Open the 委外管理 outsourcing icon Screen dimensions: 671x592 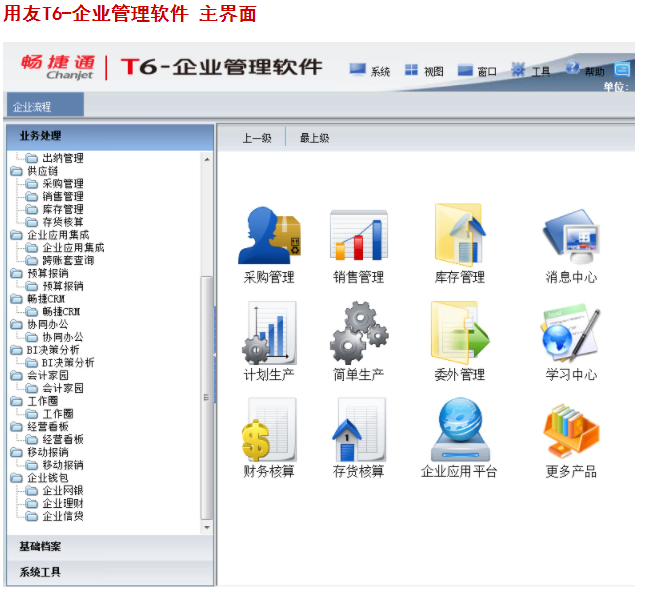click(x=460, y=333)
